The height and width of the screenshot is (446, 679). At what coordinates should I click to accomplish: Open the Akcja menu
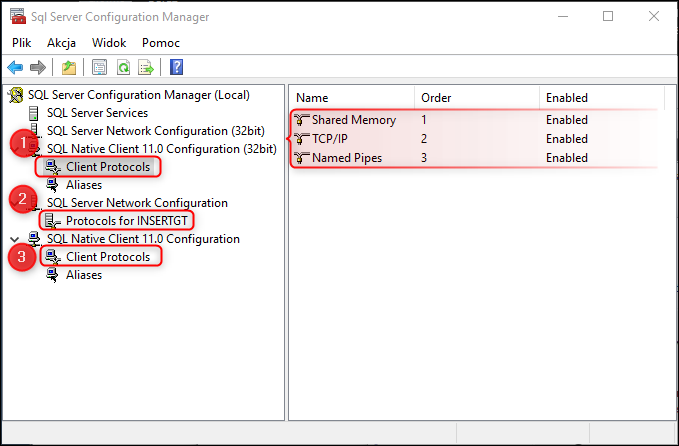pos(61,43)
